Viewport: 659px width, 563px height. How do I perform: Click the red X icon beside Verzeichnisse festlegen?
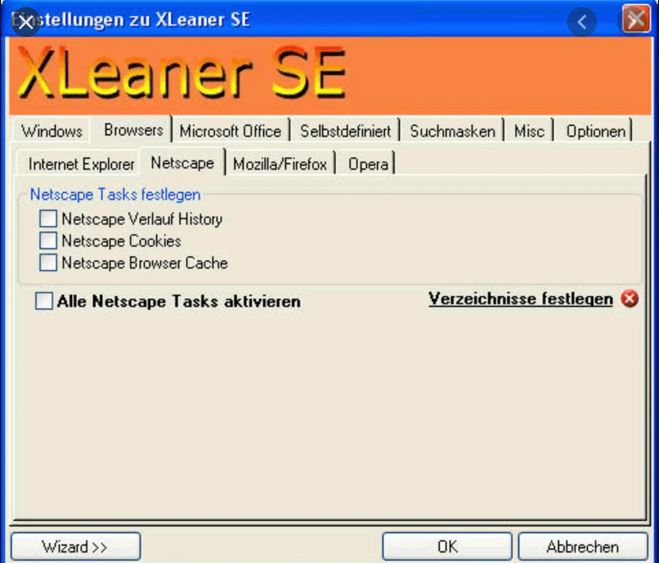pyautogui.click(x=629, y=299)
